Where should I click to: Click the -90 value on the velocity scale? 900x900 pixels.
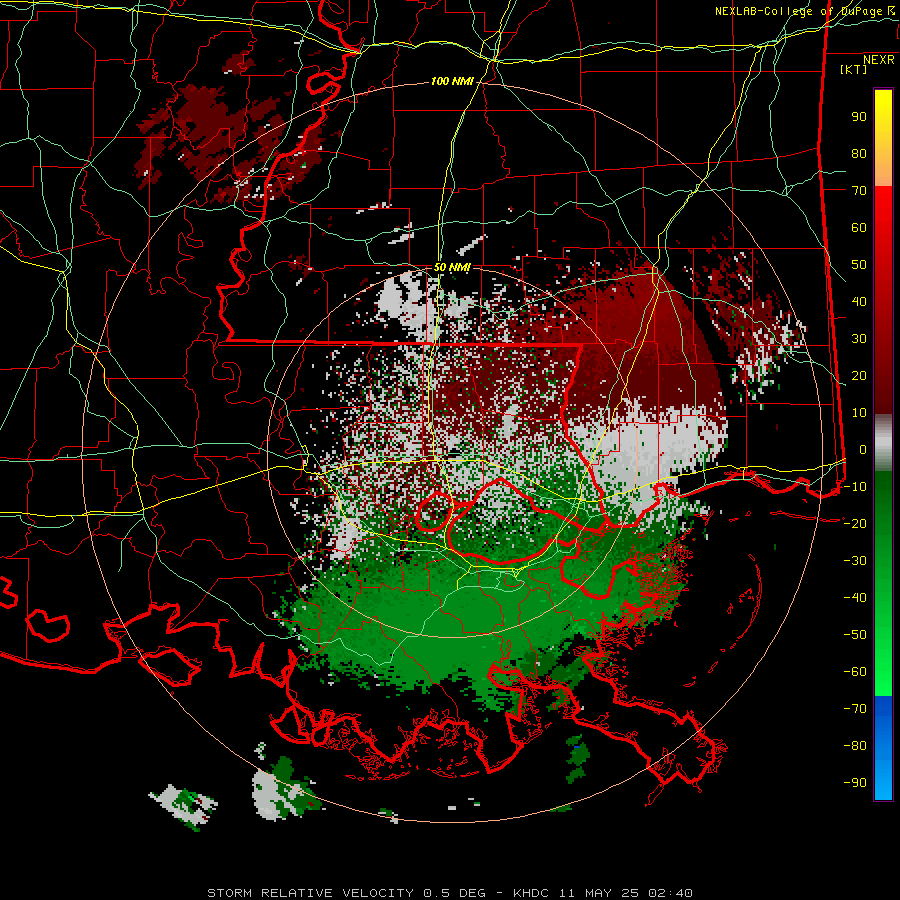coord(855,783)
